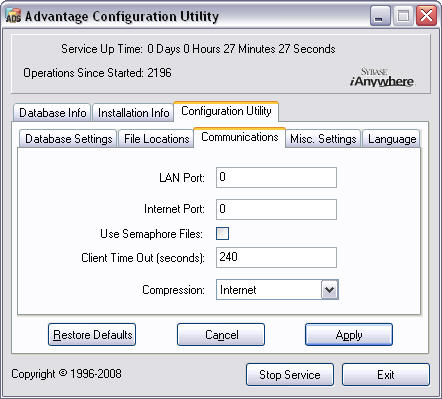Expand the Compression dropdown arrow
442x399 pixels.
pyautogui.click(x=330, y=289)
